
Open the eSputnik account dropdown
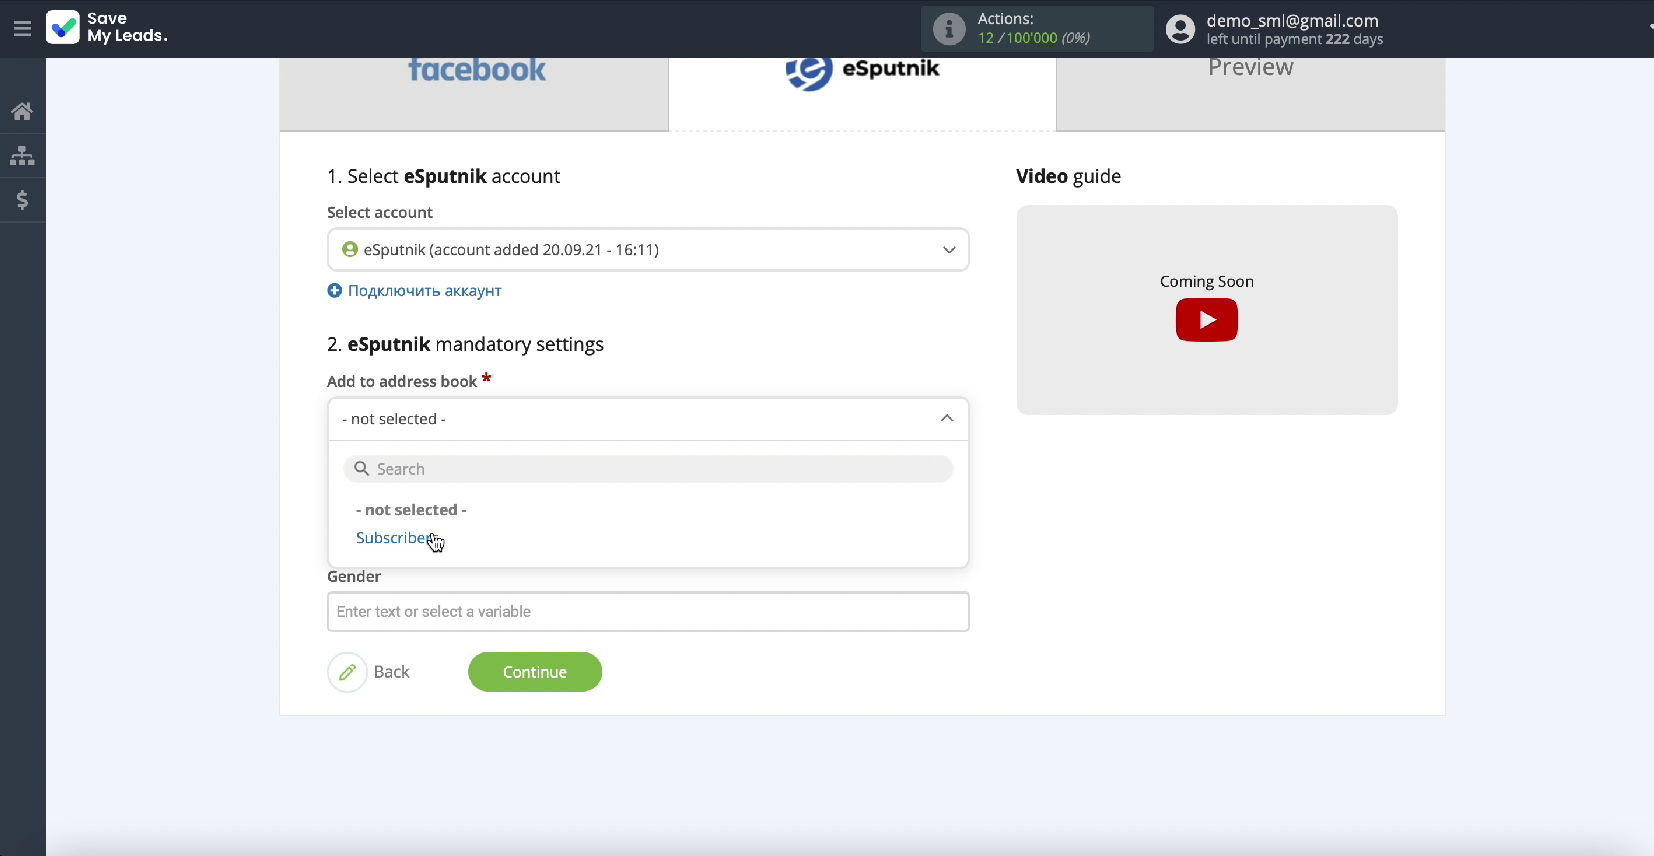tap(648, 250)
